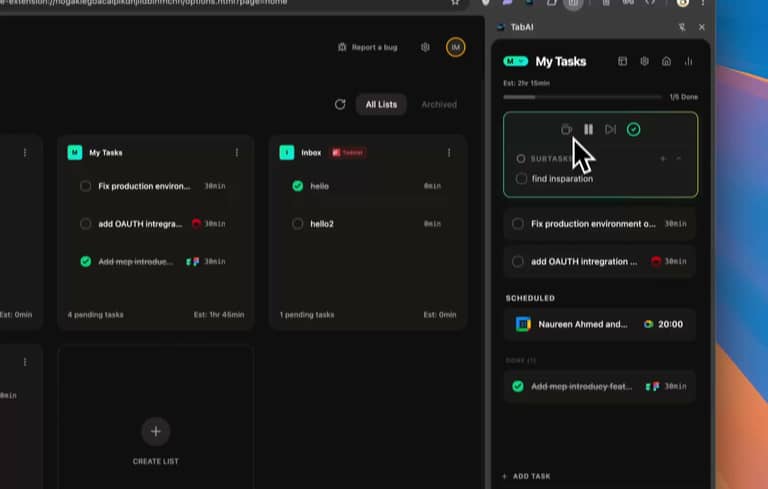Open the settings gear beside Report a bug

(x=425, y=47)
